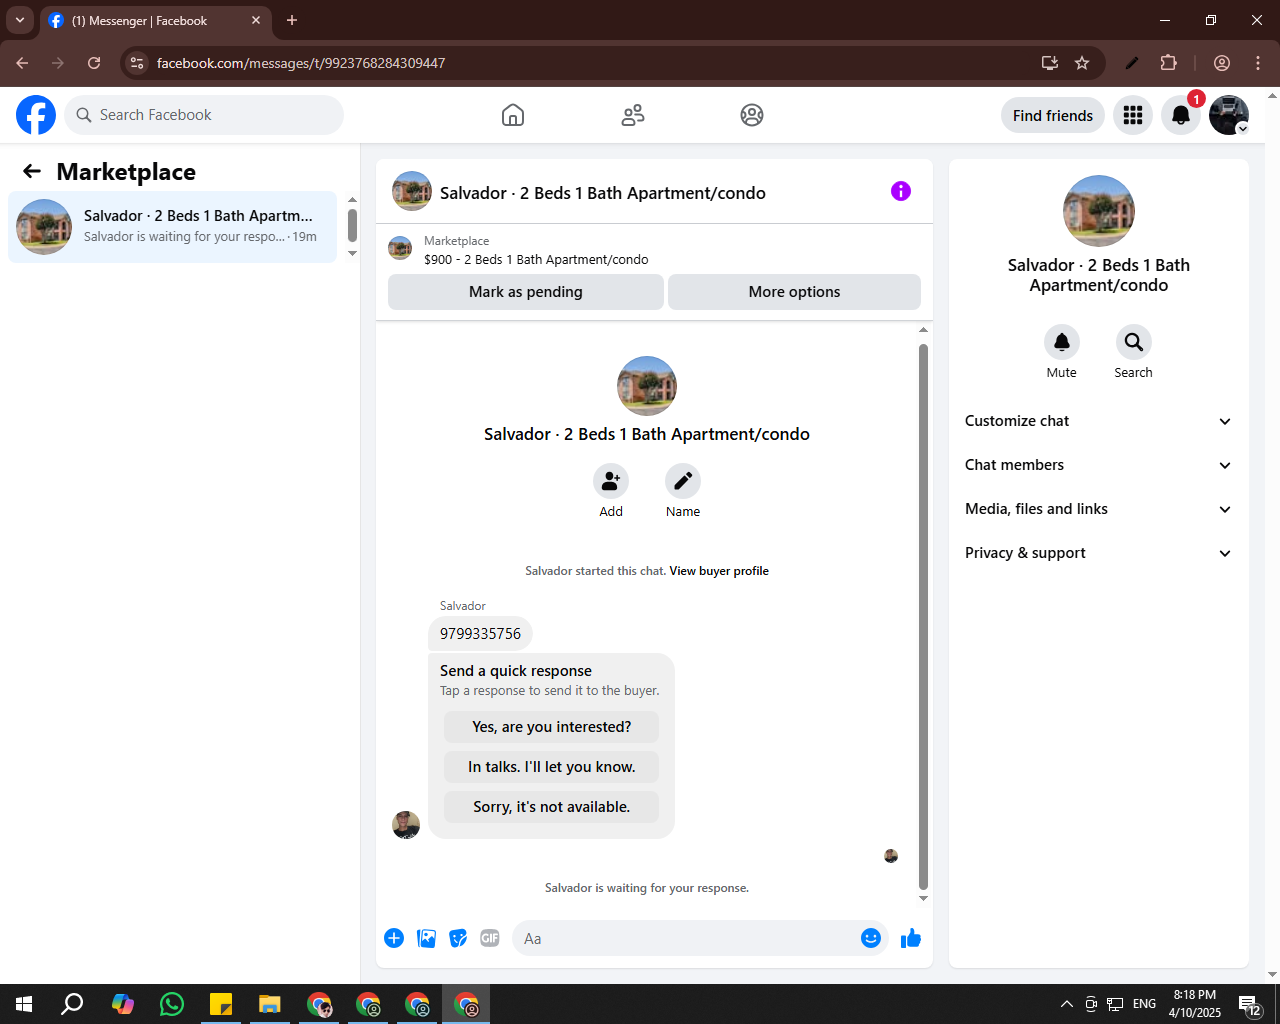This screenshot has height=1024, width=1280.
Task: Click the $900 listing thumbnail in Marketplace header
Action: click(x=400, y=248)
